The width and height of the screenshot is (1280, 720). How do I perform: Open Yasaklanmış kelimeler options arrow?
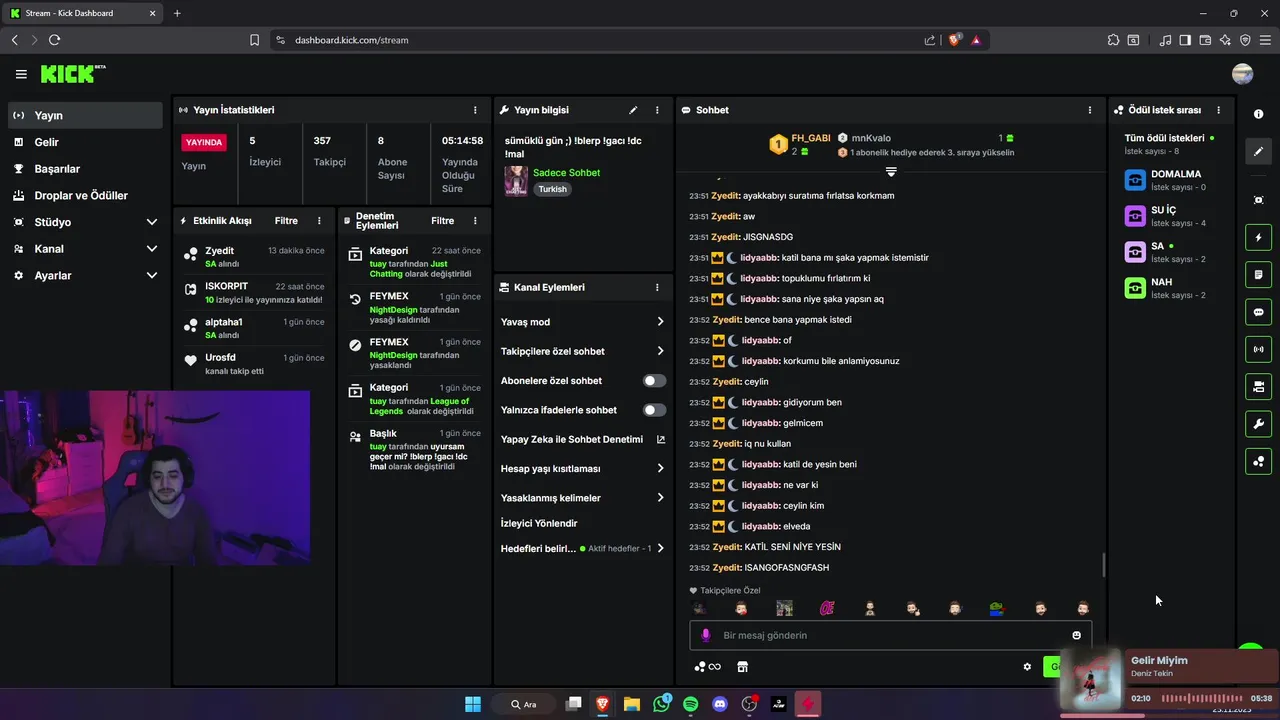pyautogui.click(x=660, y=498)
